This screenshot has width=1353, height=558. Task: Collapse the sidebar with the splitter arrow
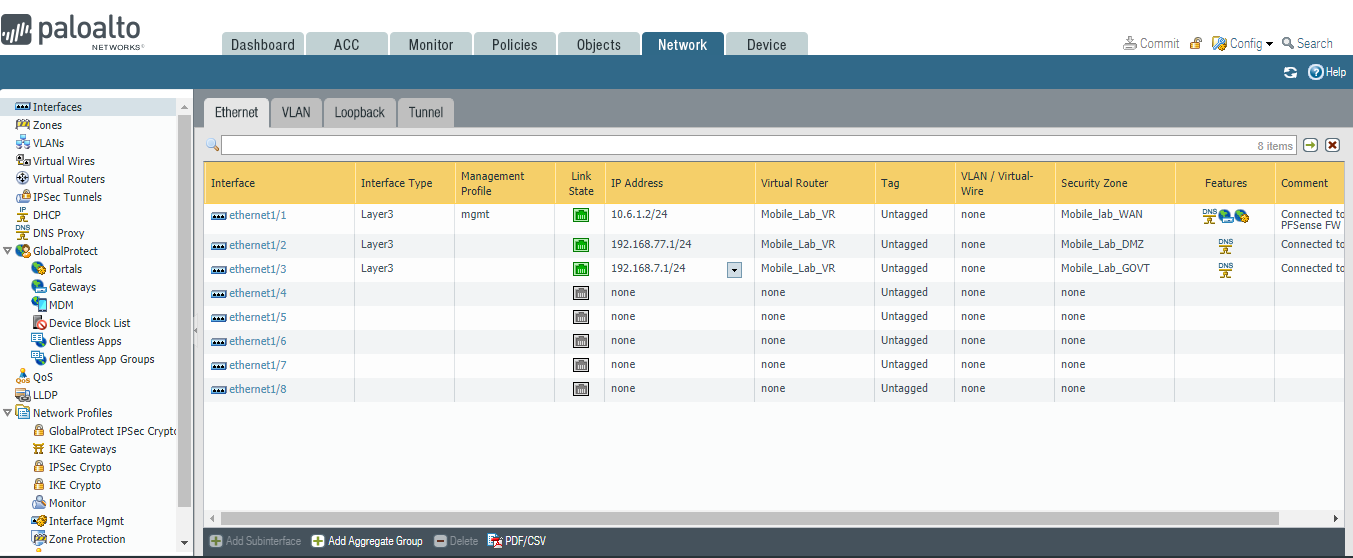tap(196, 329)
